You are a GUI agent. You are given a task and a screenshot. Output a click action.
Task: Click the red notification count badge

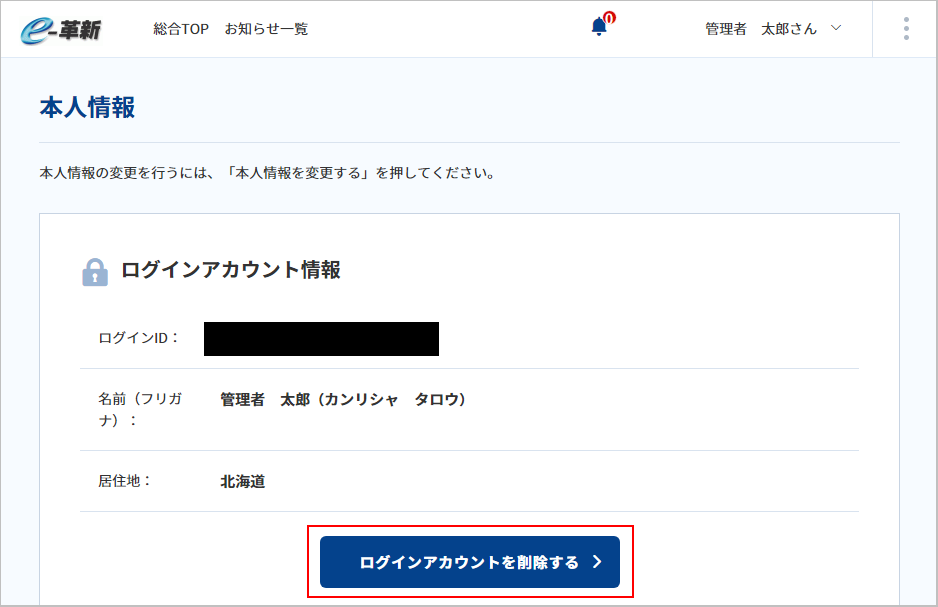[610, 17]
